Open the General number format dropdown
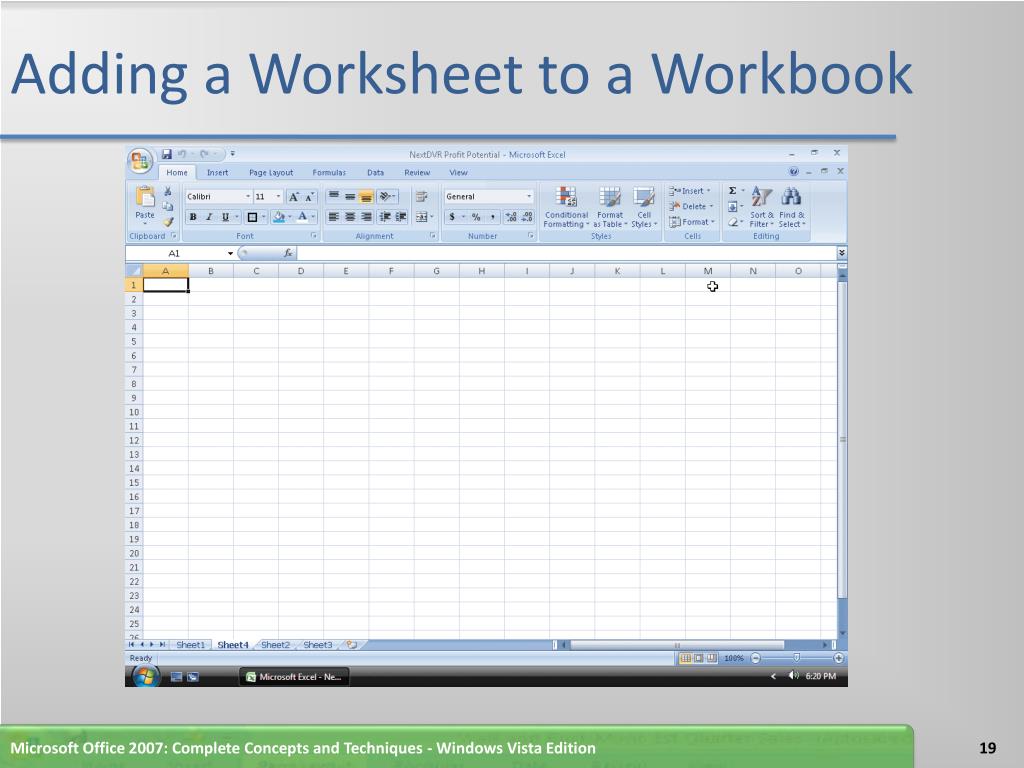1024x768 pixels. (x=529, y=197)
